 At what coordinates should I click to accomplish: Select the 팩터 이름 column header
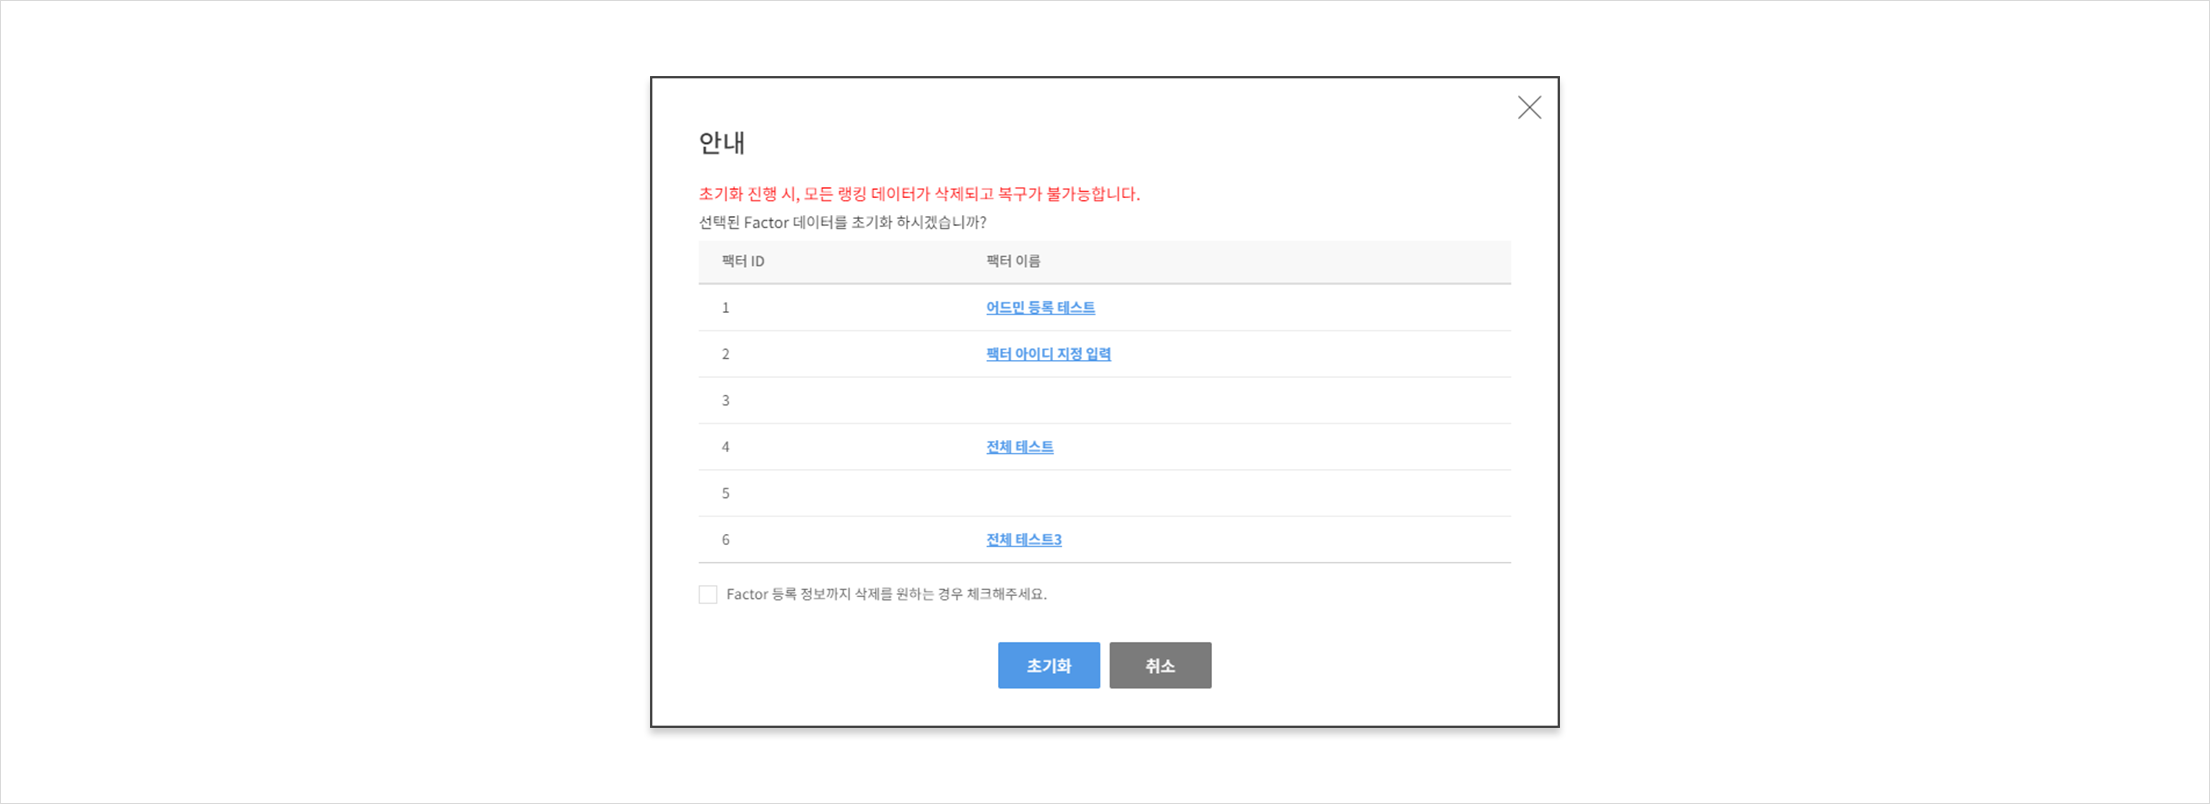tap(1013, 261)
